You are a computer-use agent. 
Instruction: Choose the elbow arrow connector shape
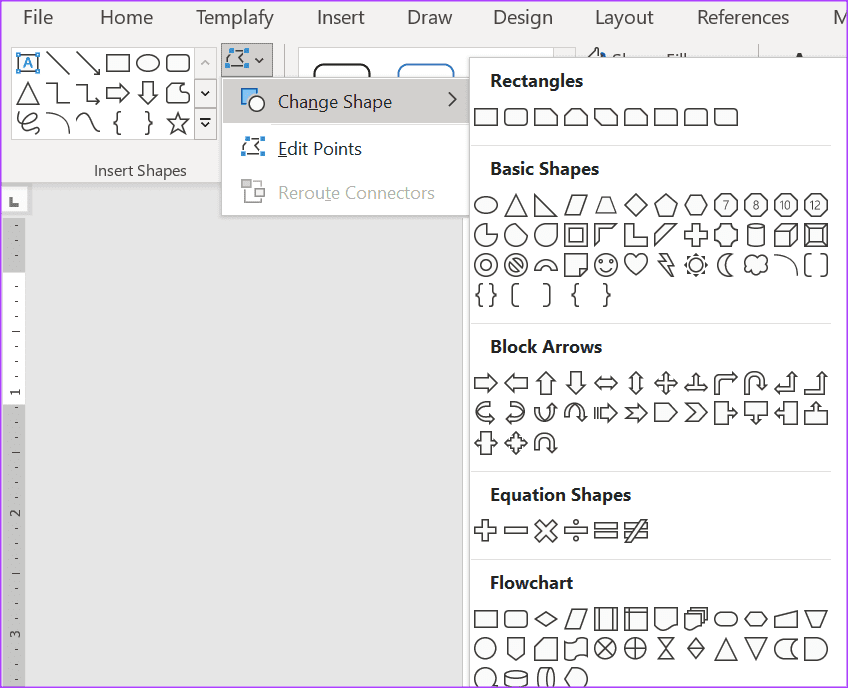coord(88,94)
